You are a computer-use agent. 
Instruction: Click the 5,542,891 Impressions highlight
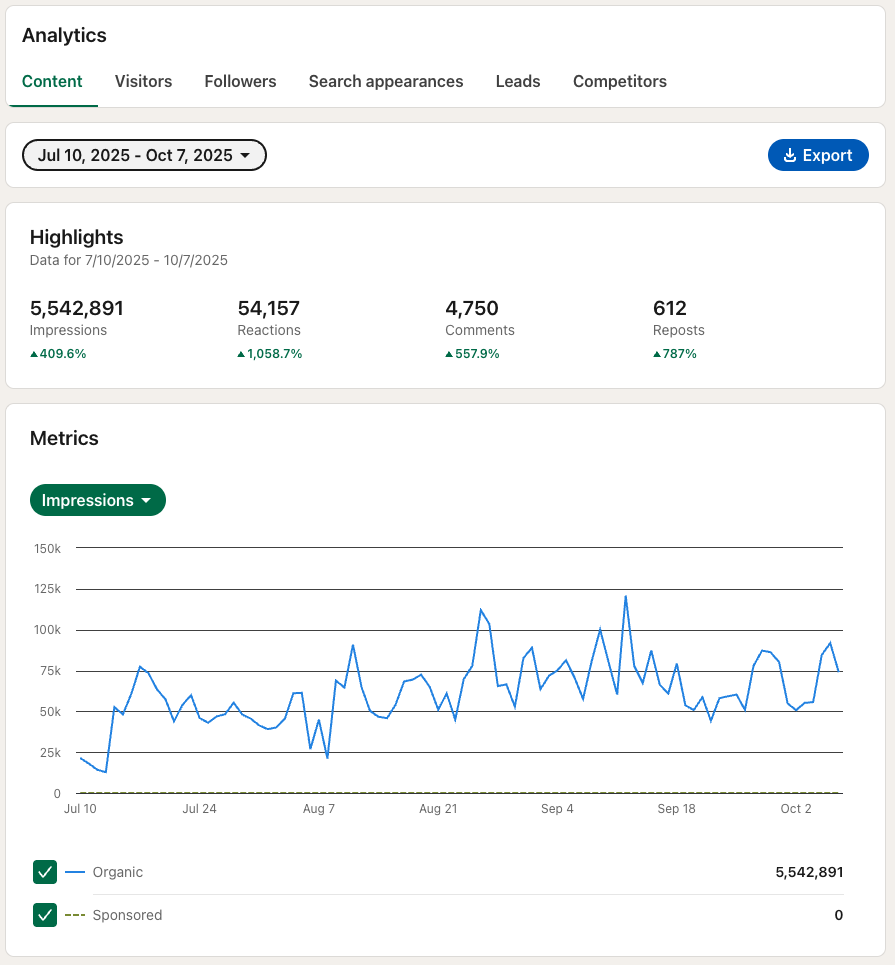coord(77,308)
